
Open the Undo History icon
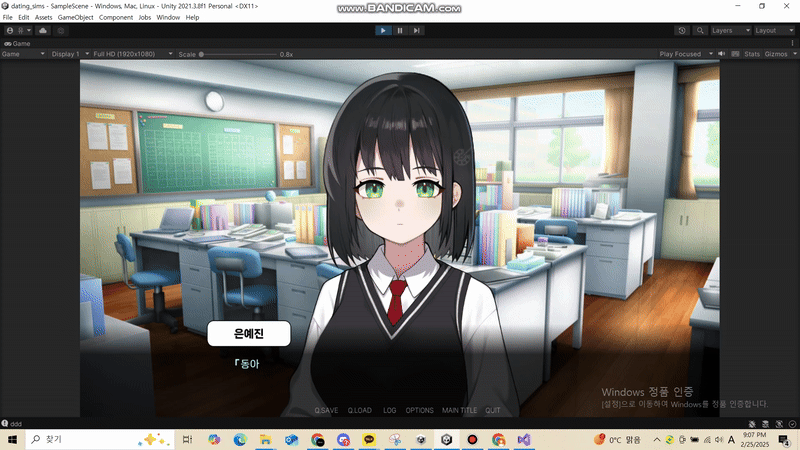(682, 31)
